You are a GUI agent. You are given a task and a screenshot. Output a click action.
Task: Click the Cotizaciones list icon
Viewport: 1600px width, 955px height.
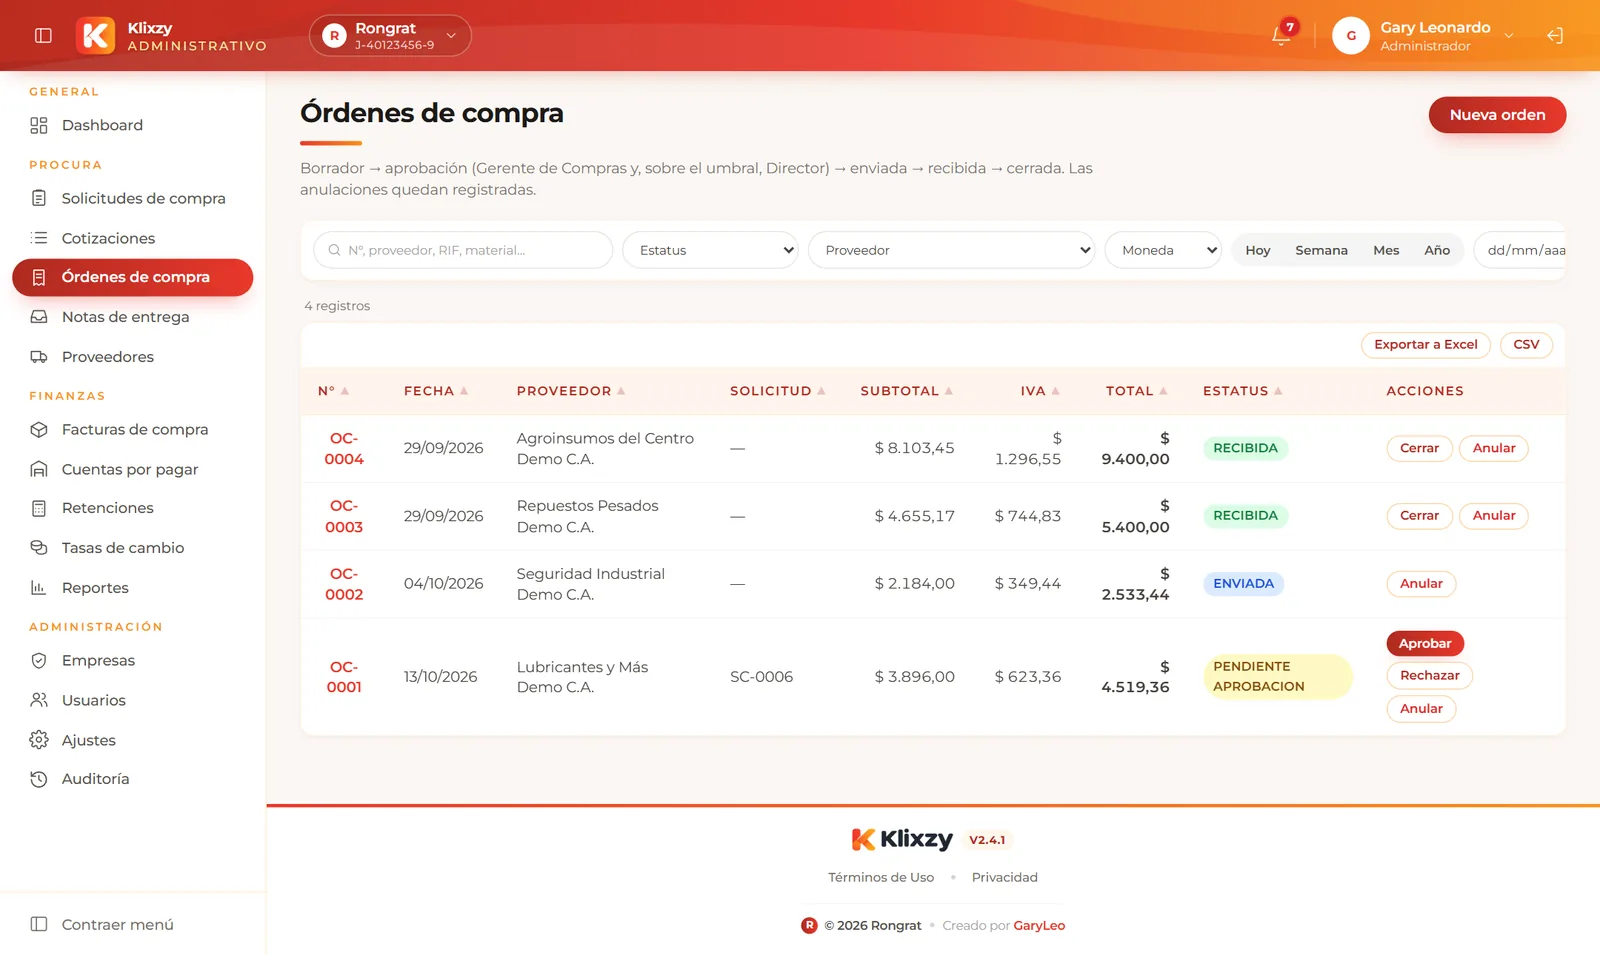coord(39,238)
